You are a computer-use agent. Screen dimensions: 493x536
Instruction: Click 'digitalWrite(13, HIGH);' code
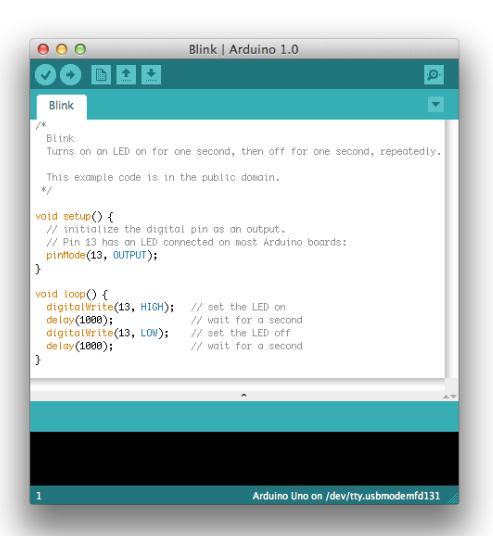(x=110, y=307)
